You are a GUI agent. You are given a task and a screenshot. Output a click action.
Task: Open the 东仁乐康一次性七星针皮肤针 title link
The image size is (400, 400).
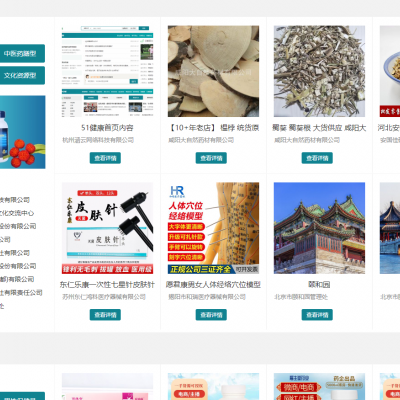click(107, 285)
